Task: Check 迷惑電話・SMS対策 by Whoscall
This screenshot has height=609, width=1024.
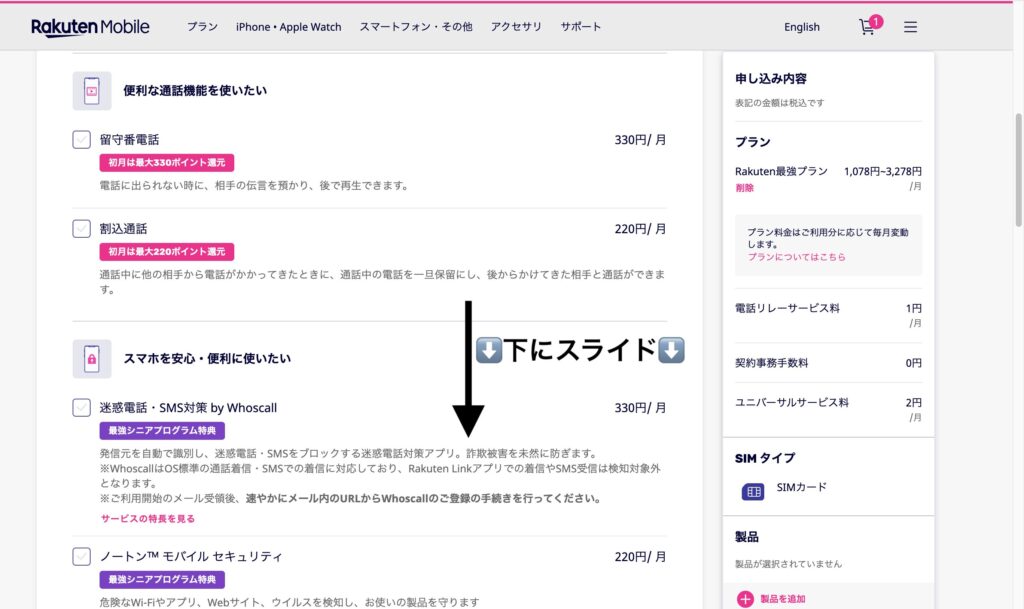Action: coord(82,407)
